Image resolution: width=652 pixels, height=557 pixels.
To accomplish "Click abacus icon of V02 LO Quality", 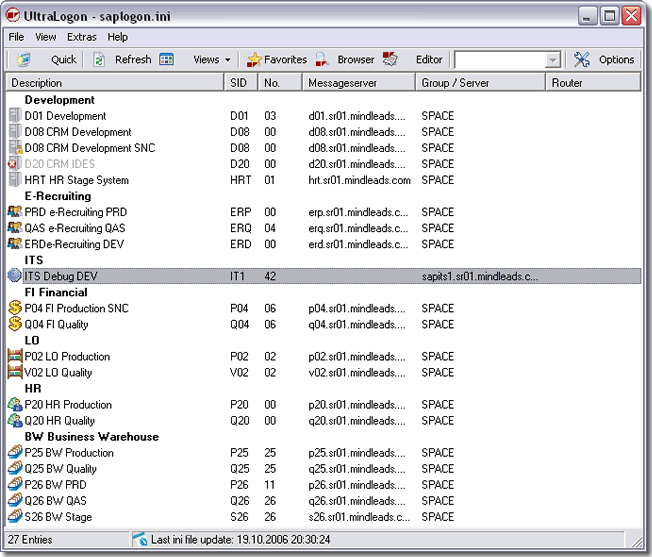I will tap(15, 372).
